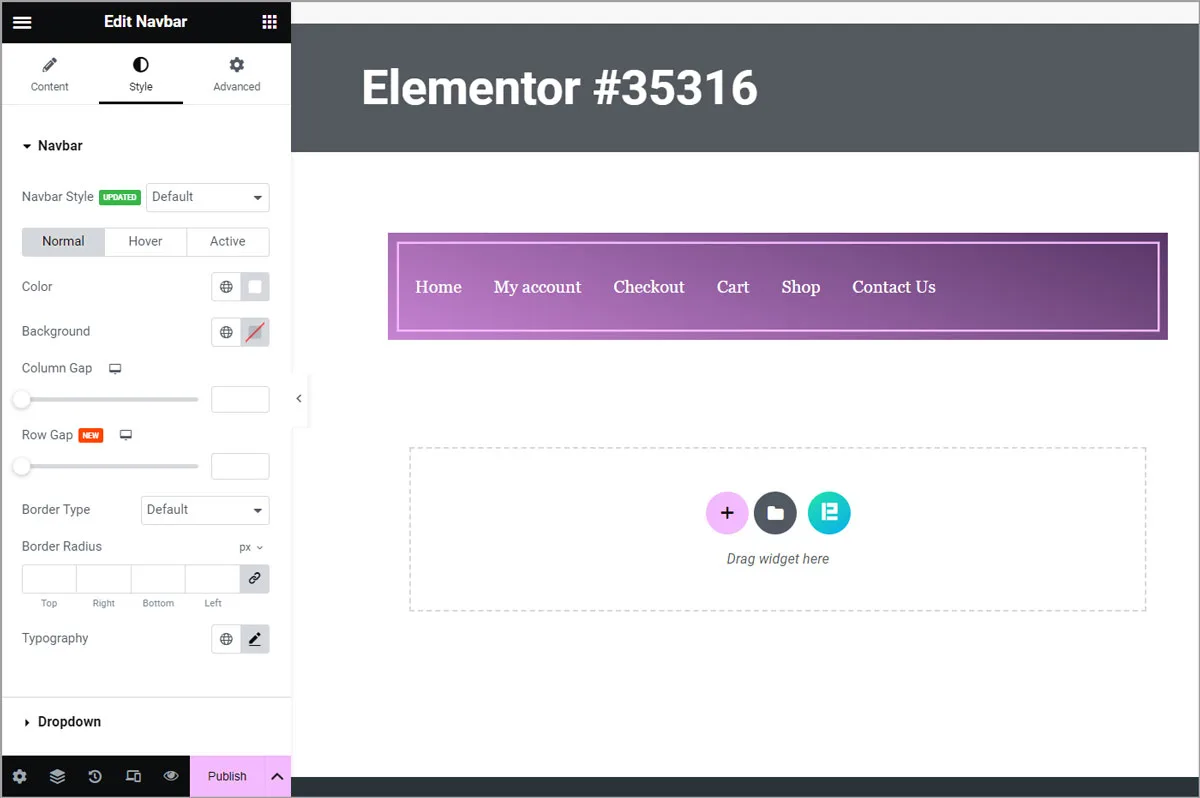Click the Preview Changes eye icon
Viewport: 1200px width, 798px height.
point(171,776)
